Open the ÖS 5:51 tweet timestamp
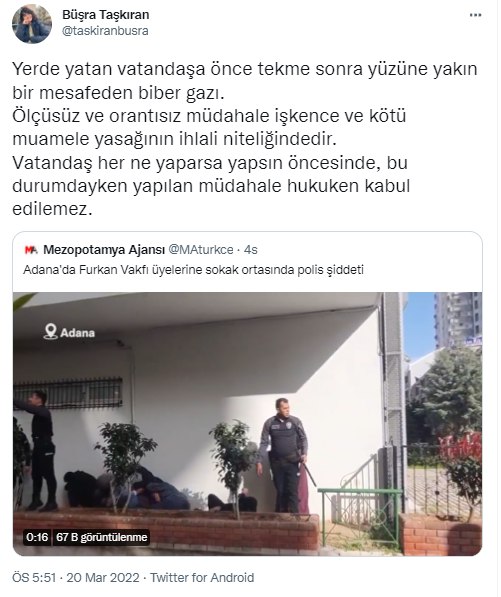The height and width of the screenshot is (597, 501). tap(34, 578)
